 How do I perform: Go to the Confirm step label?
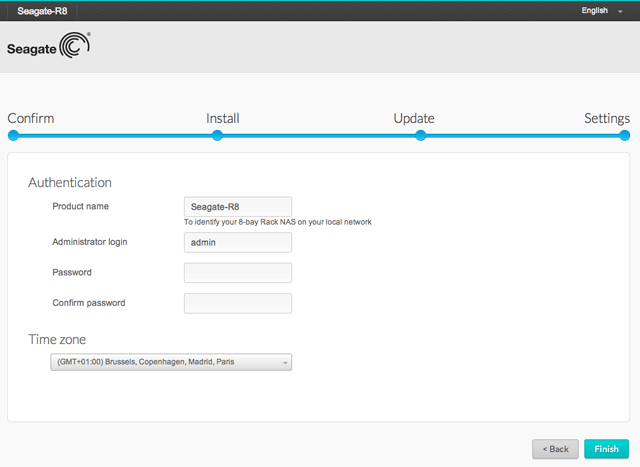click(x=31, y=118)
